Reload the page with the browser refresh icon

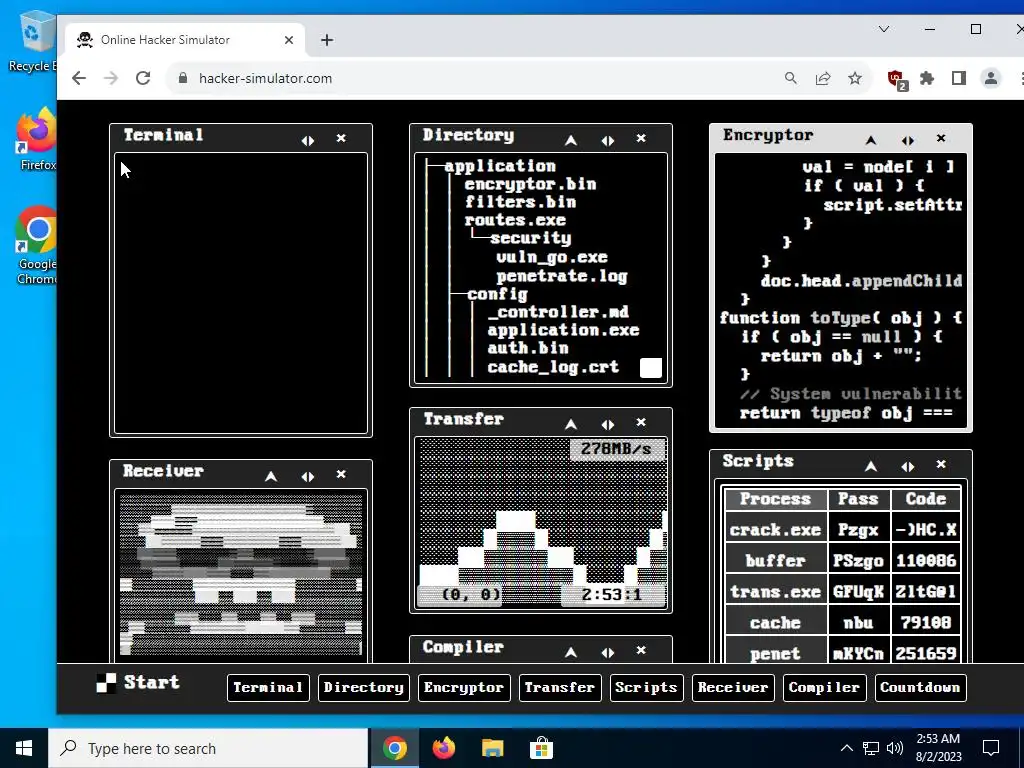click(x=143, y=78)
